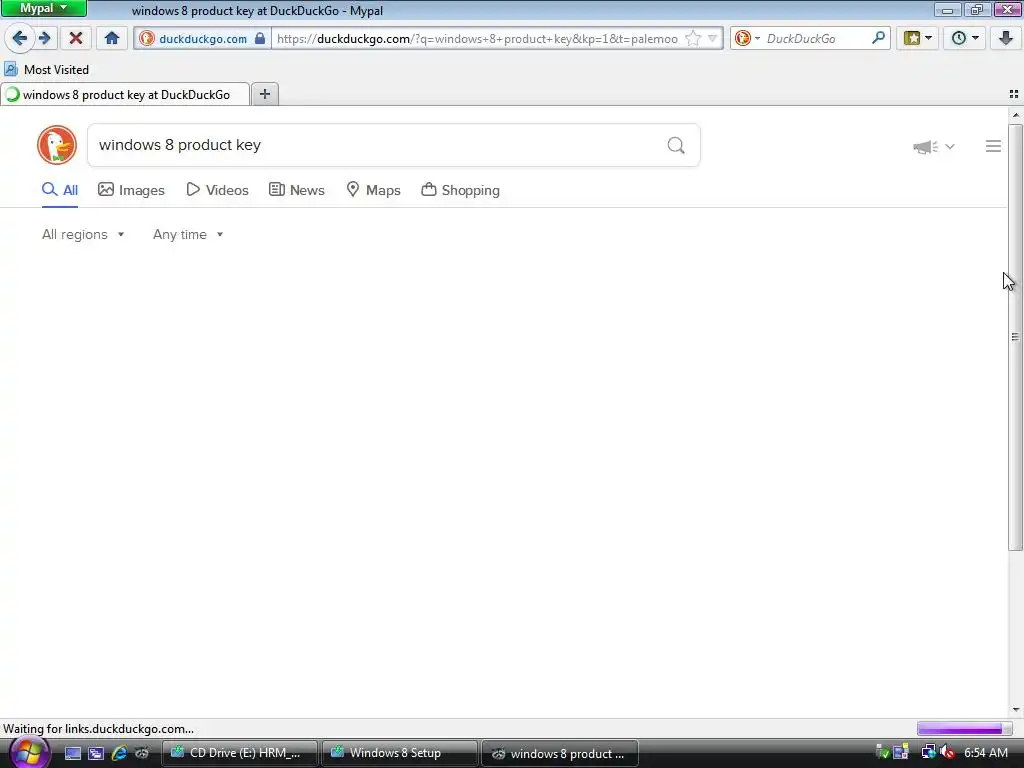Click the muted volume tray icon
Screen dimensions: 1024x768
(x=947, y=752)
